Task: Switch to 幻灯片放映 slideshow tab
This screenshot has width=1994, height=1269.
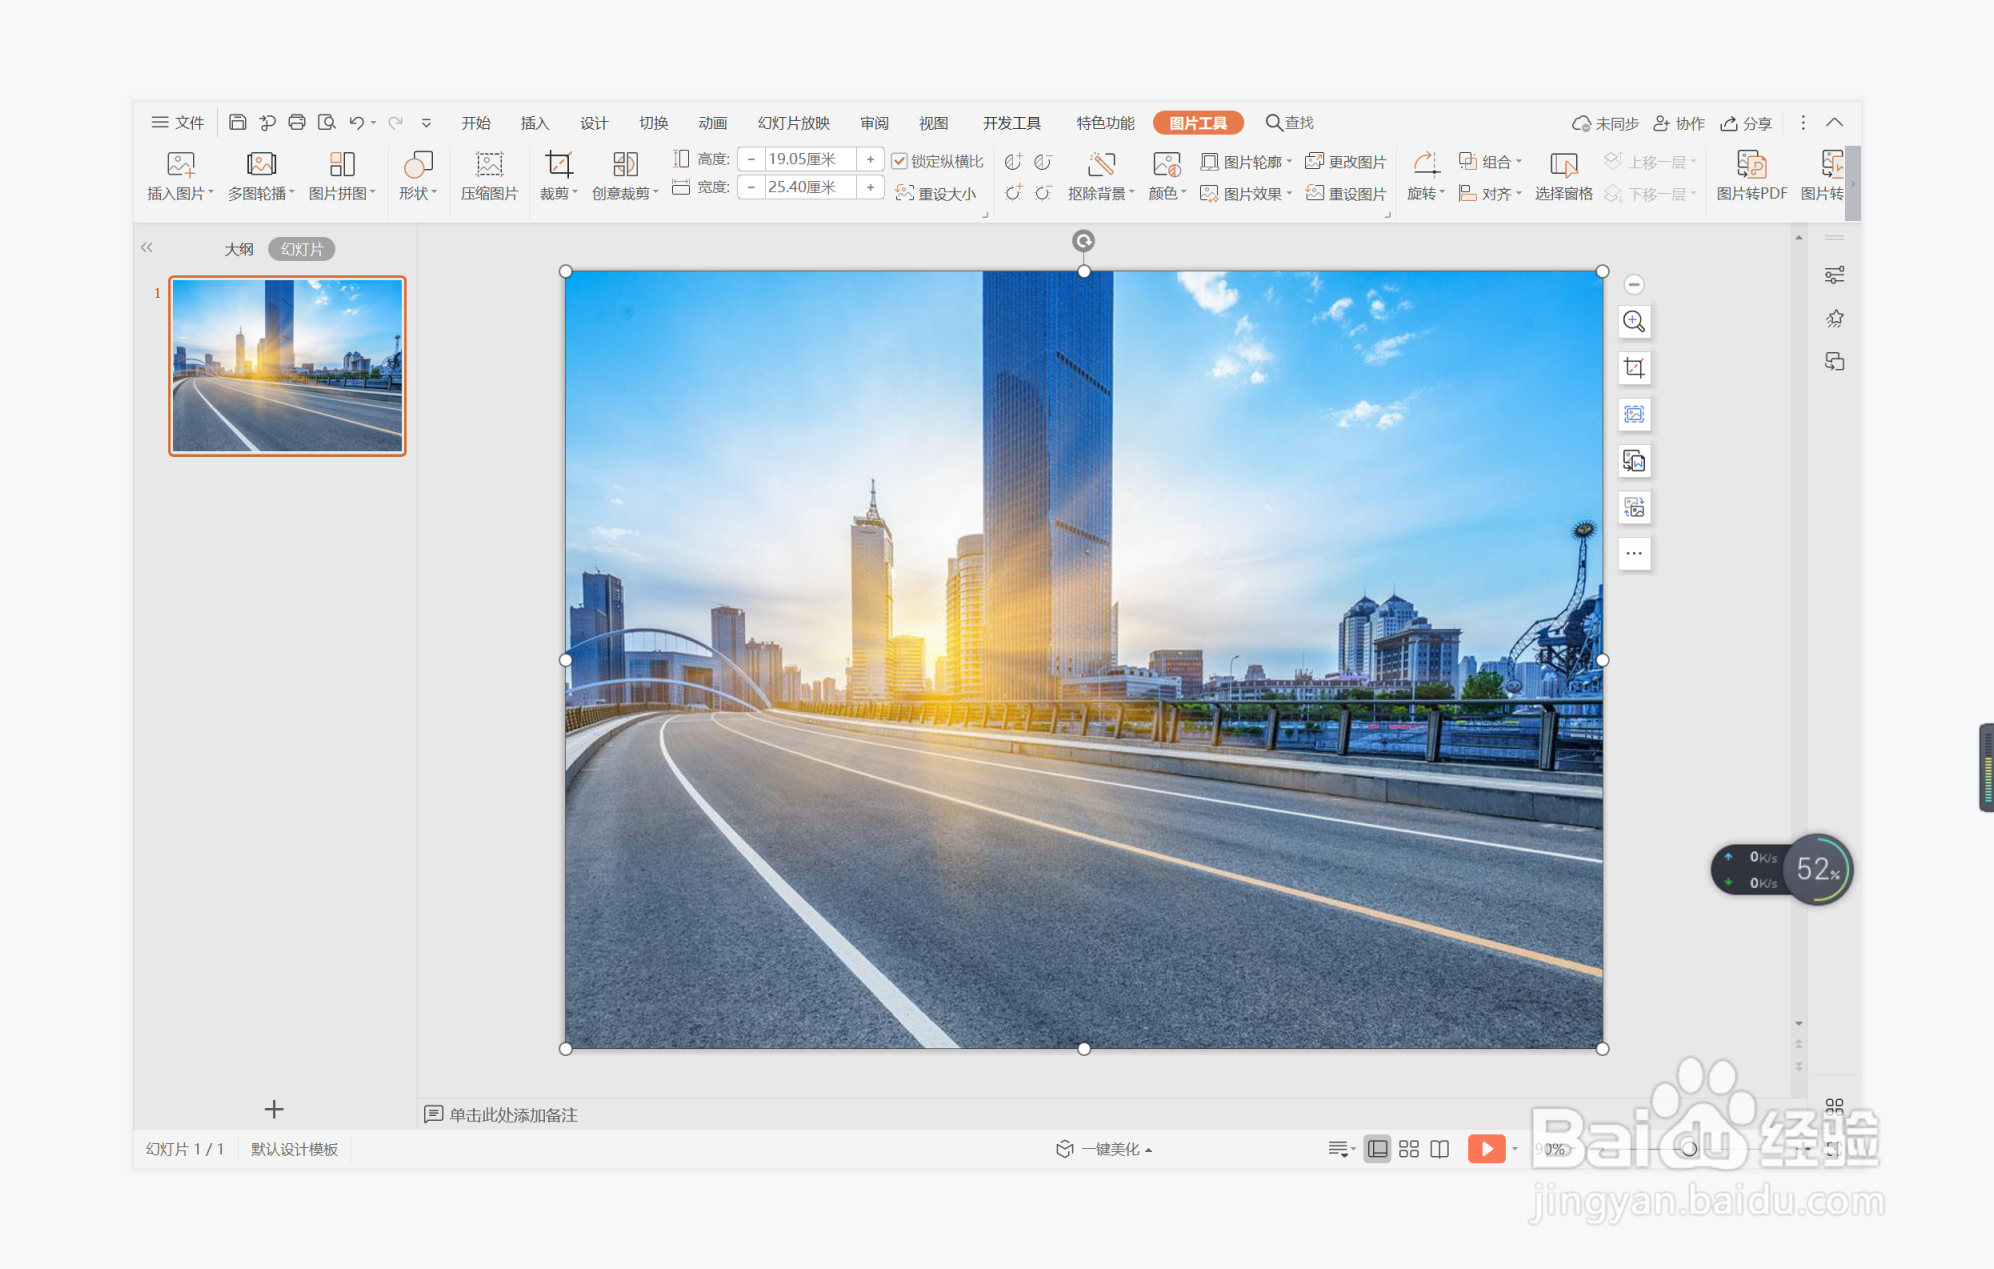Action: 793,122
